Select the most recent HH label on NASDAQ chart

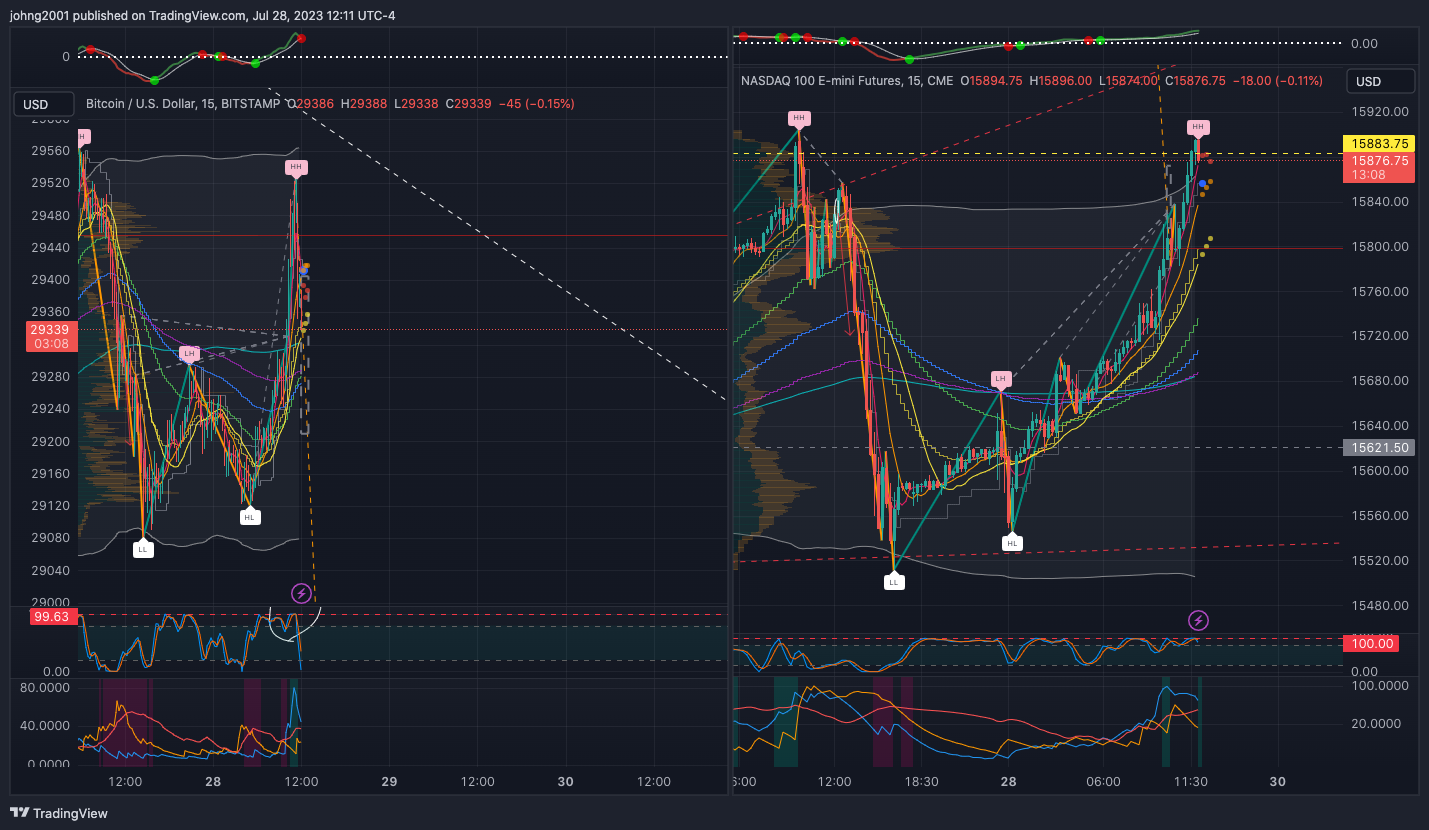pyautogui.click(x=1197, y=127)
